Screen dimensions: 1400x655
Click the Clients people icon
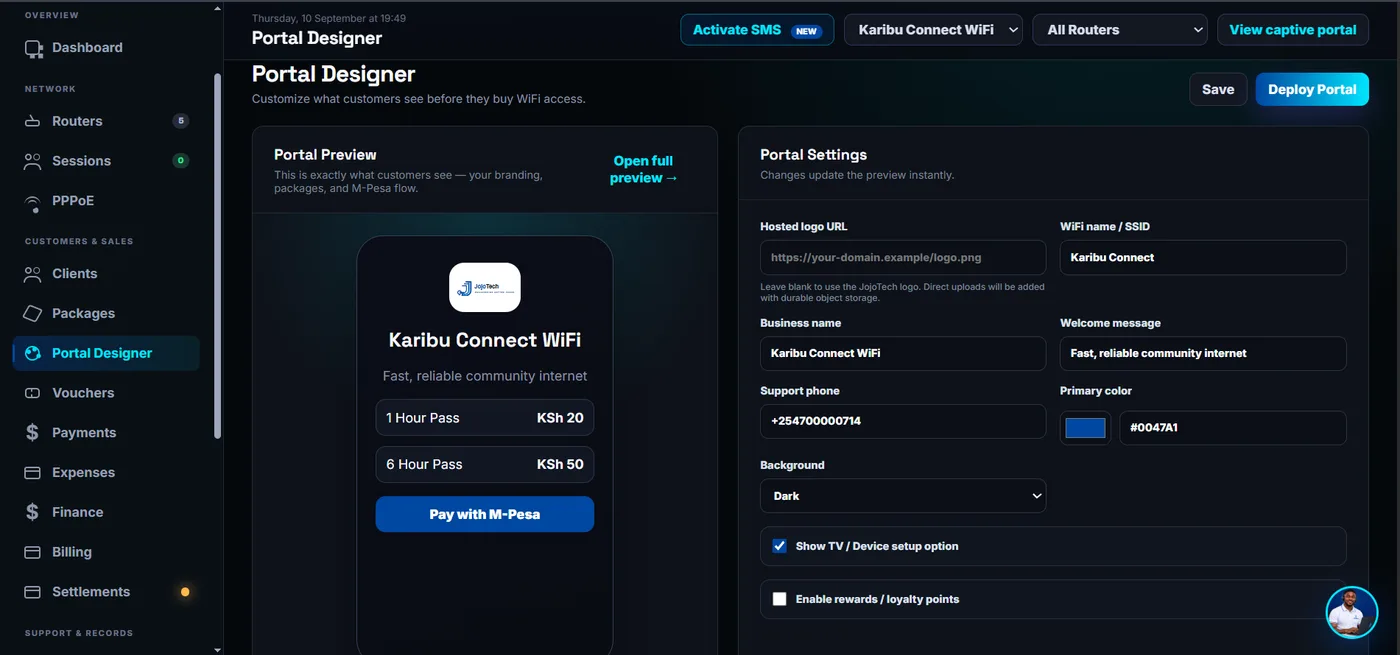[33, 274]
